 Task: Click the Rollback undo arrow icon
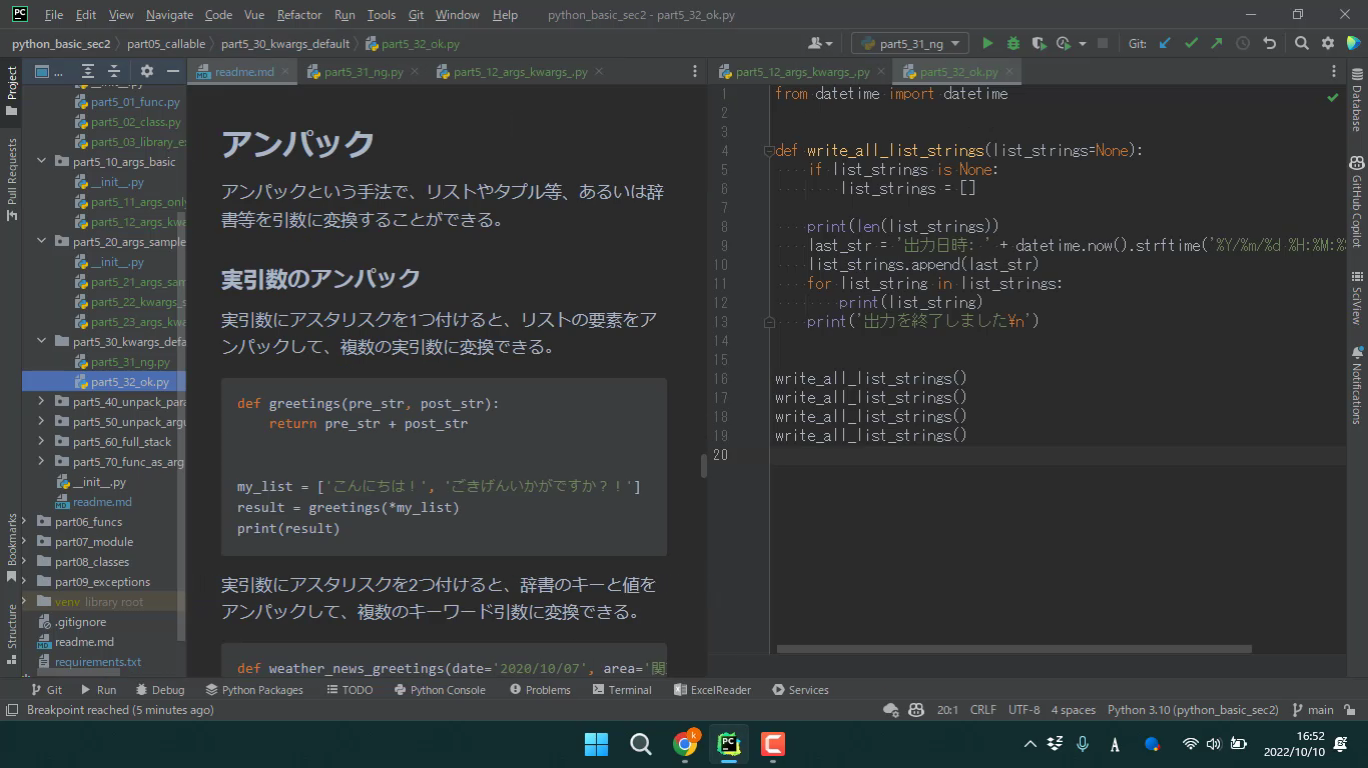1269,43
